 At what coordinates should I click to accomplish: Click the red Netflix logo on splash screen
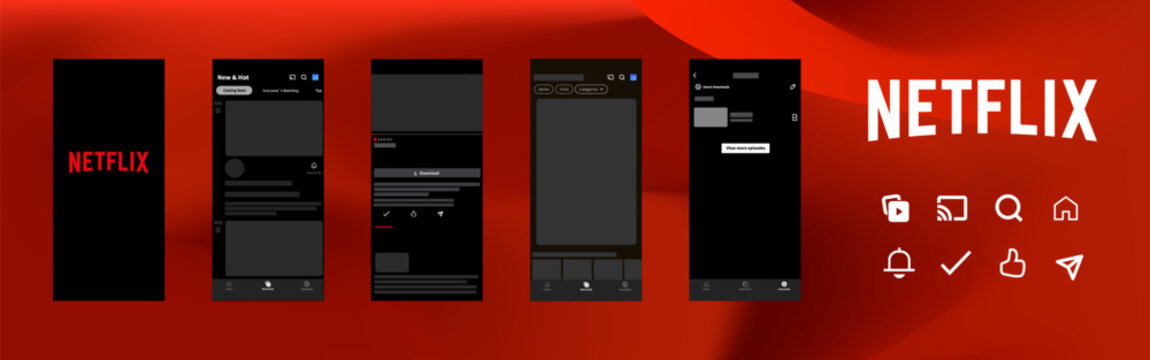tap(109, 162)
